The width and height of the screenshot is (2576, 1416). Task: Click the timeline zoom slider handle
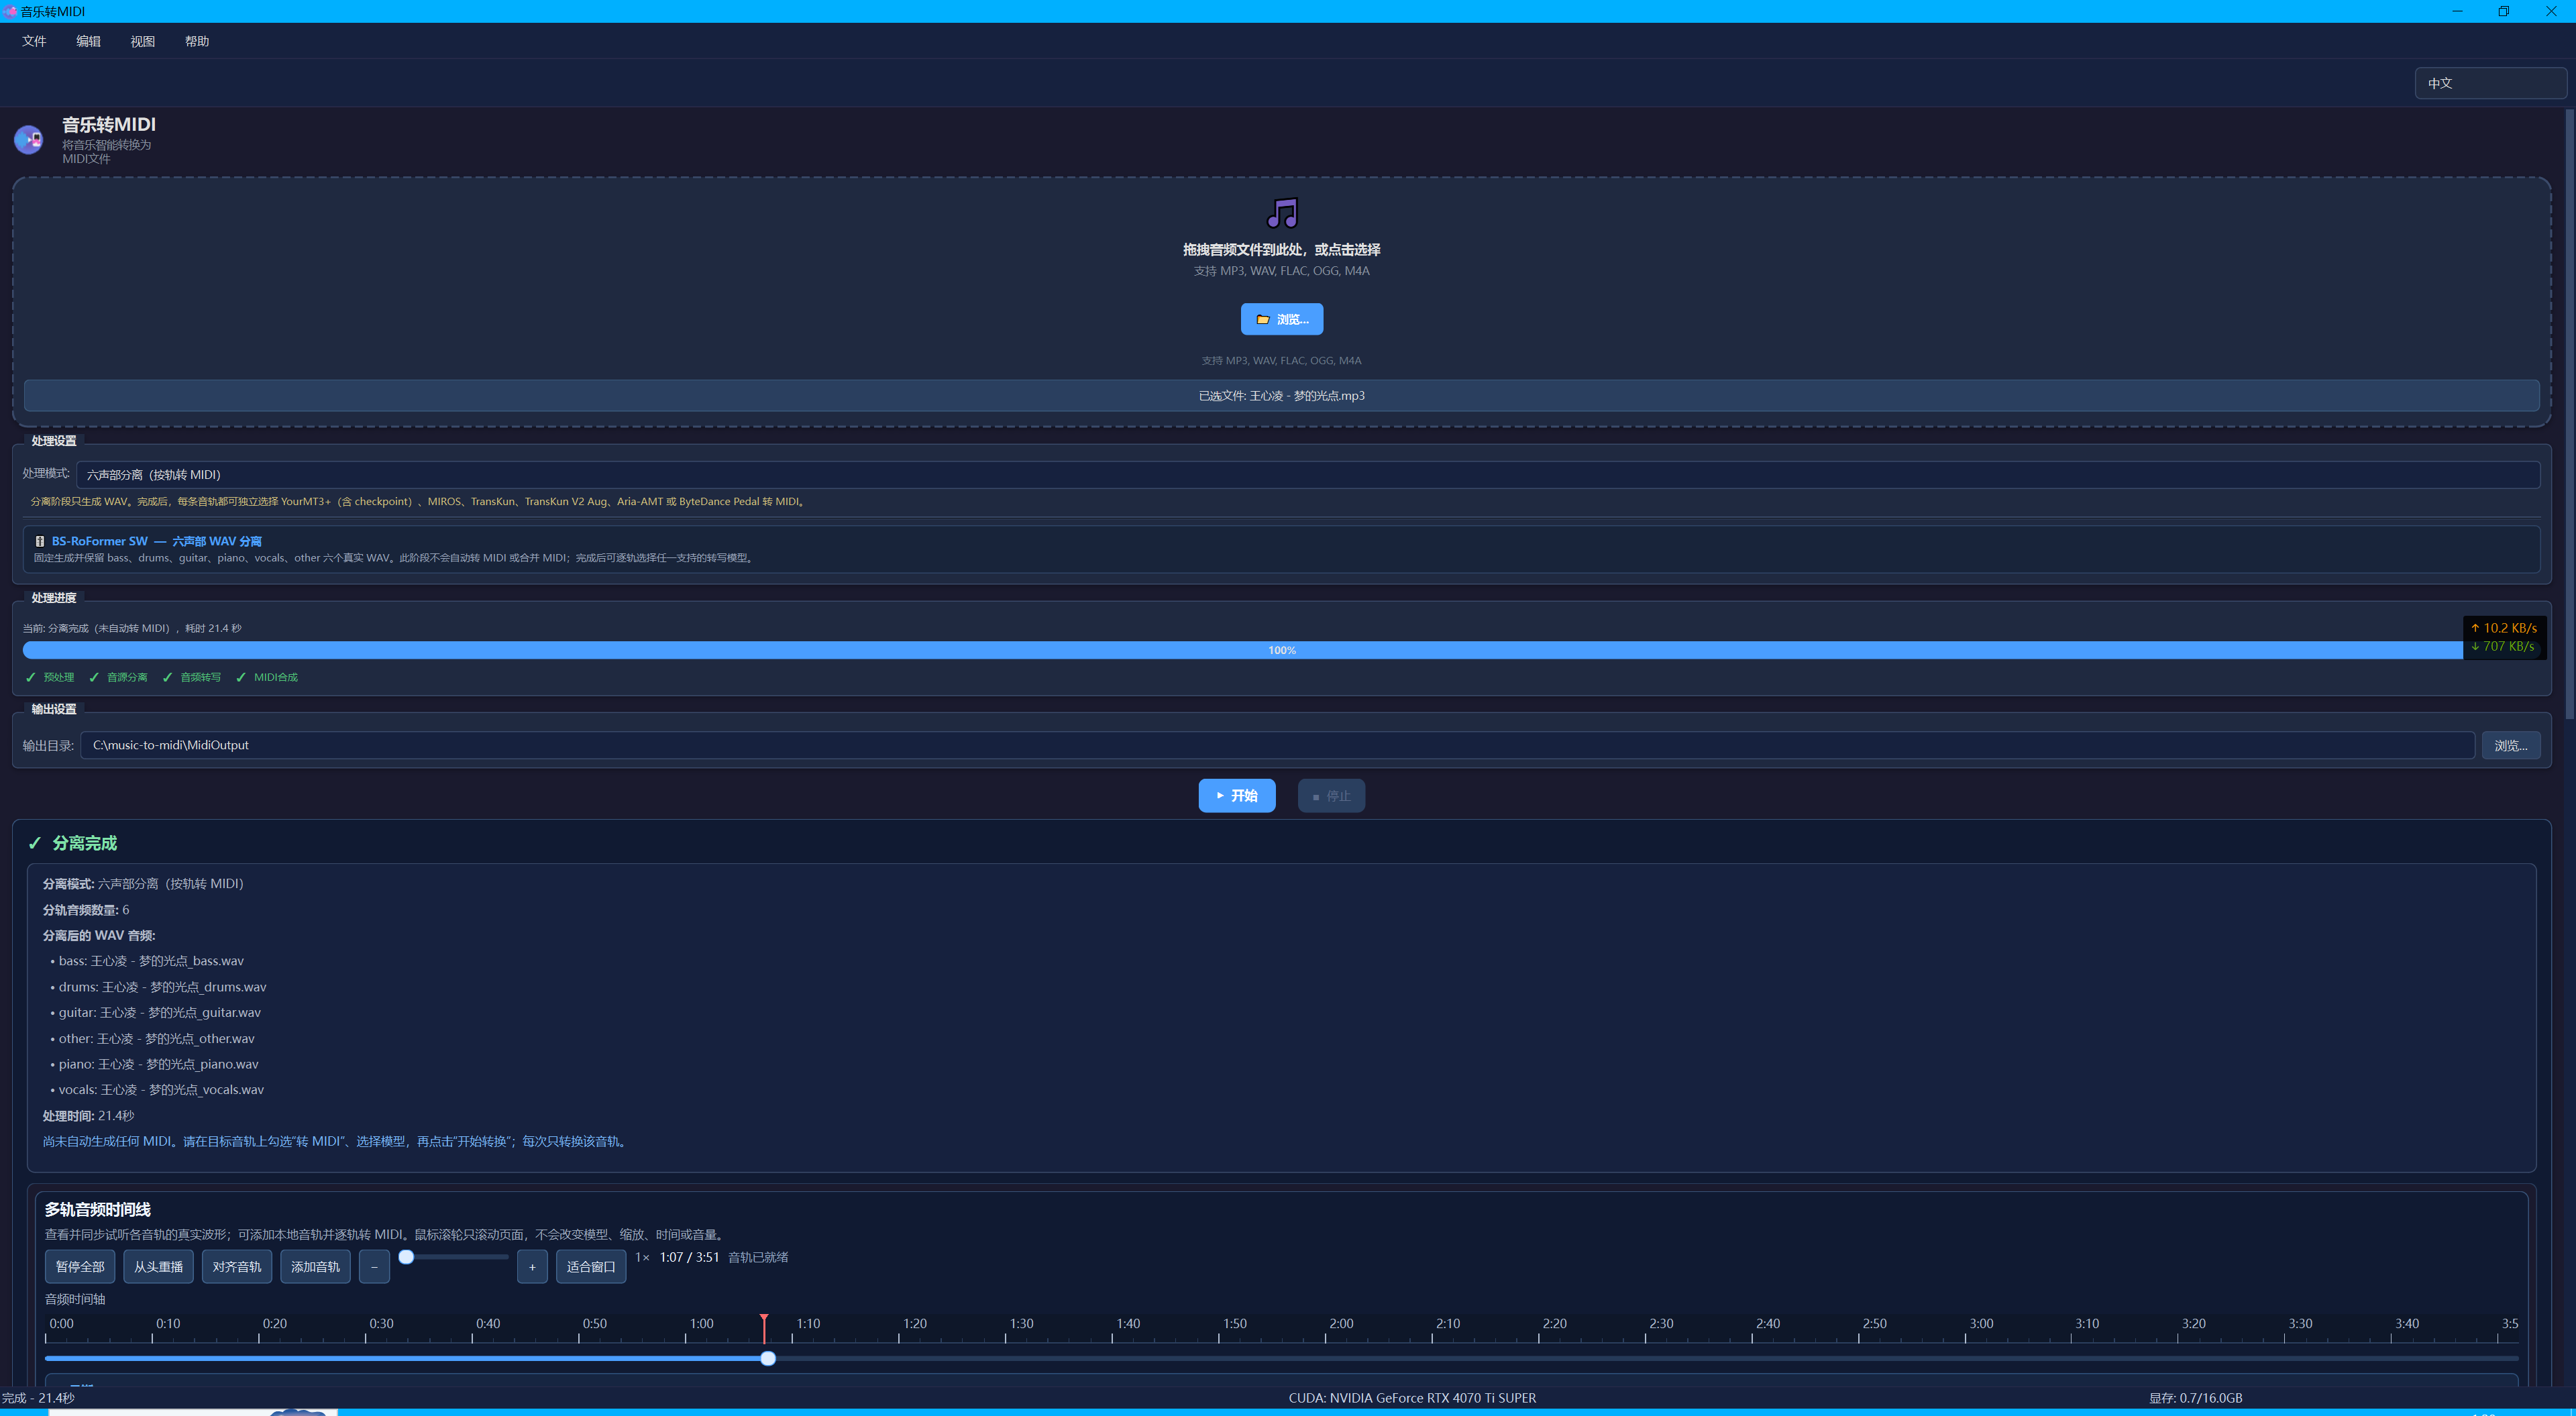[406, 1257]
